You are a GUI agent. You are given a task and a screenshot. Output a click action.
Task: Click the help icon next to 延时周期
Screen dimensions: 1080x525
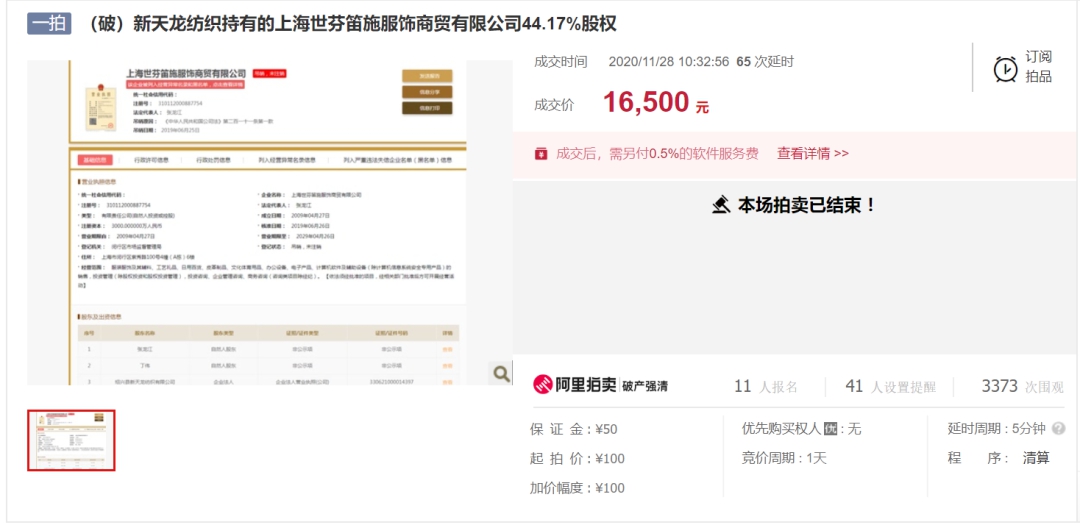(x=1059, y=429)
